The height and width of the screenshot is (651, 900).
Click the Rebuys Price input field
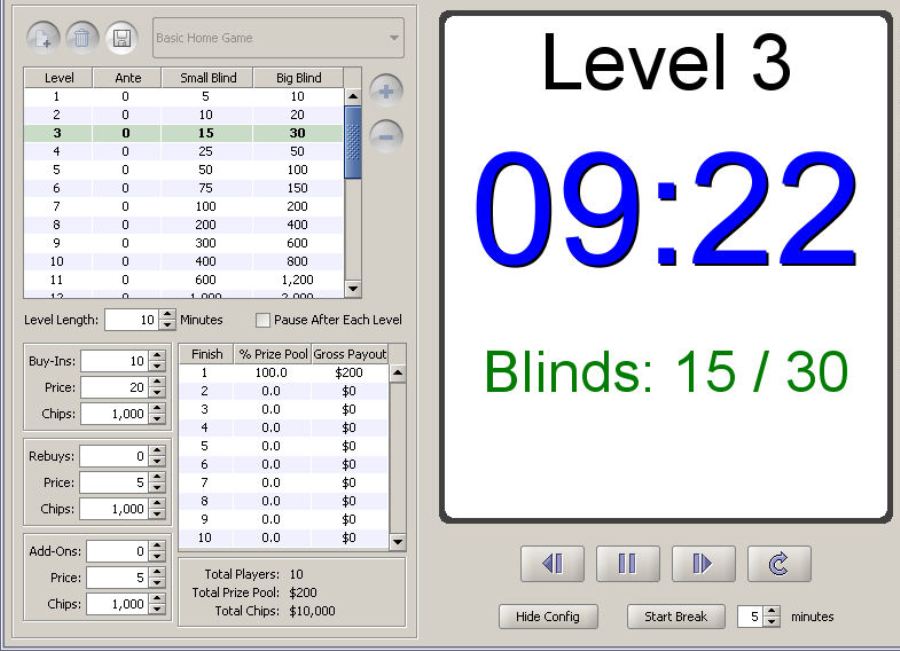[113, 483]
